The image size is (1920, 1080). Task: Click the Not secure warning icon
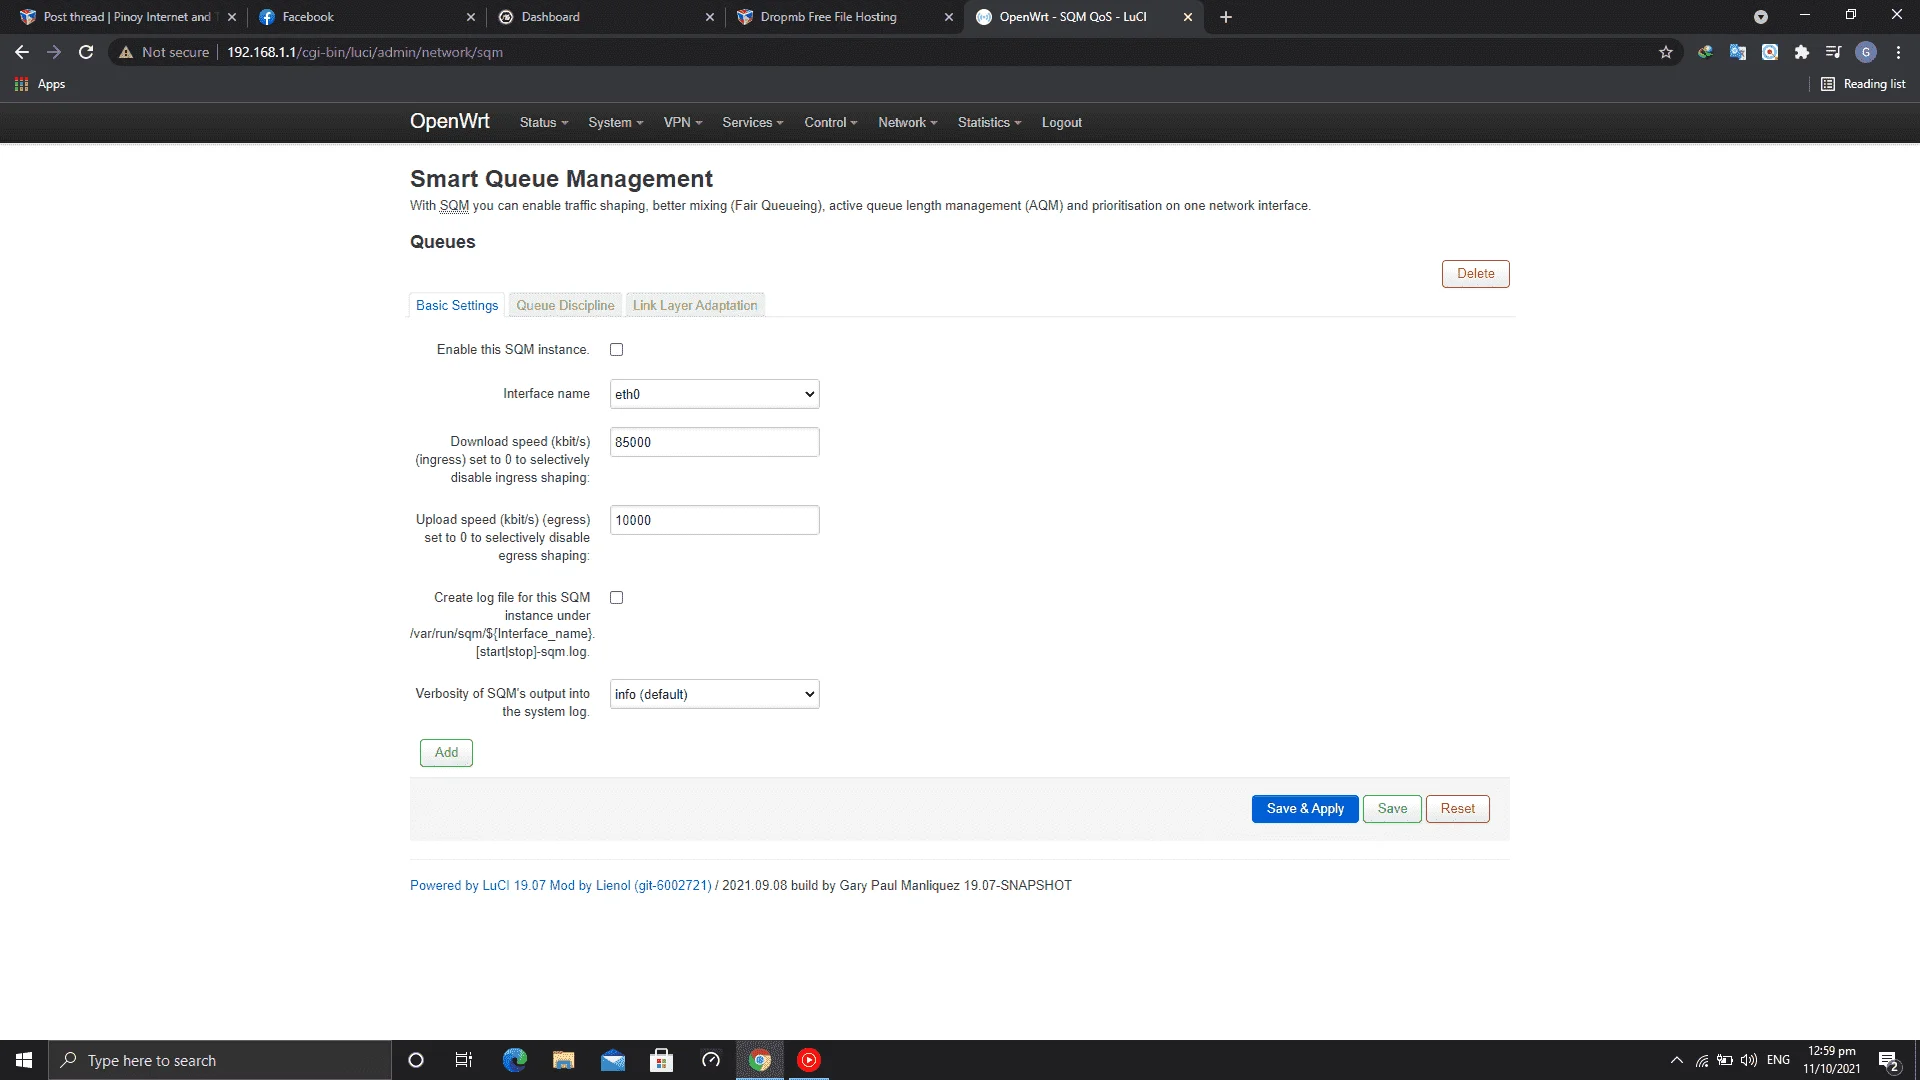[x=126, y=52]
